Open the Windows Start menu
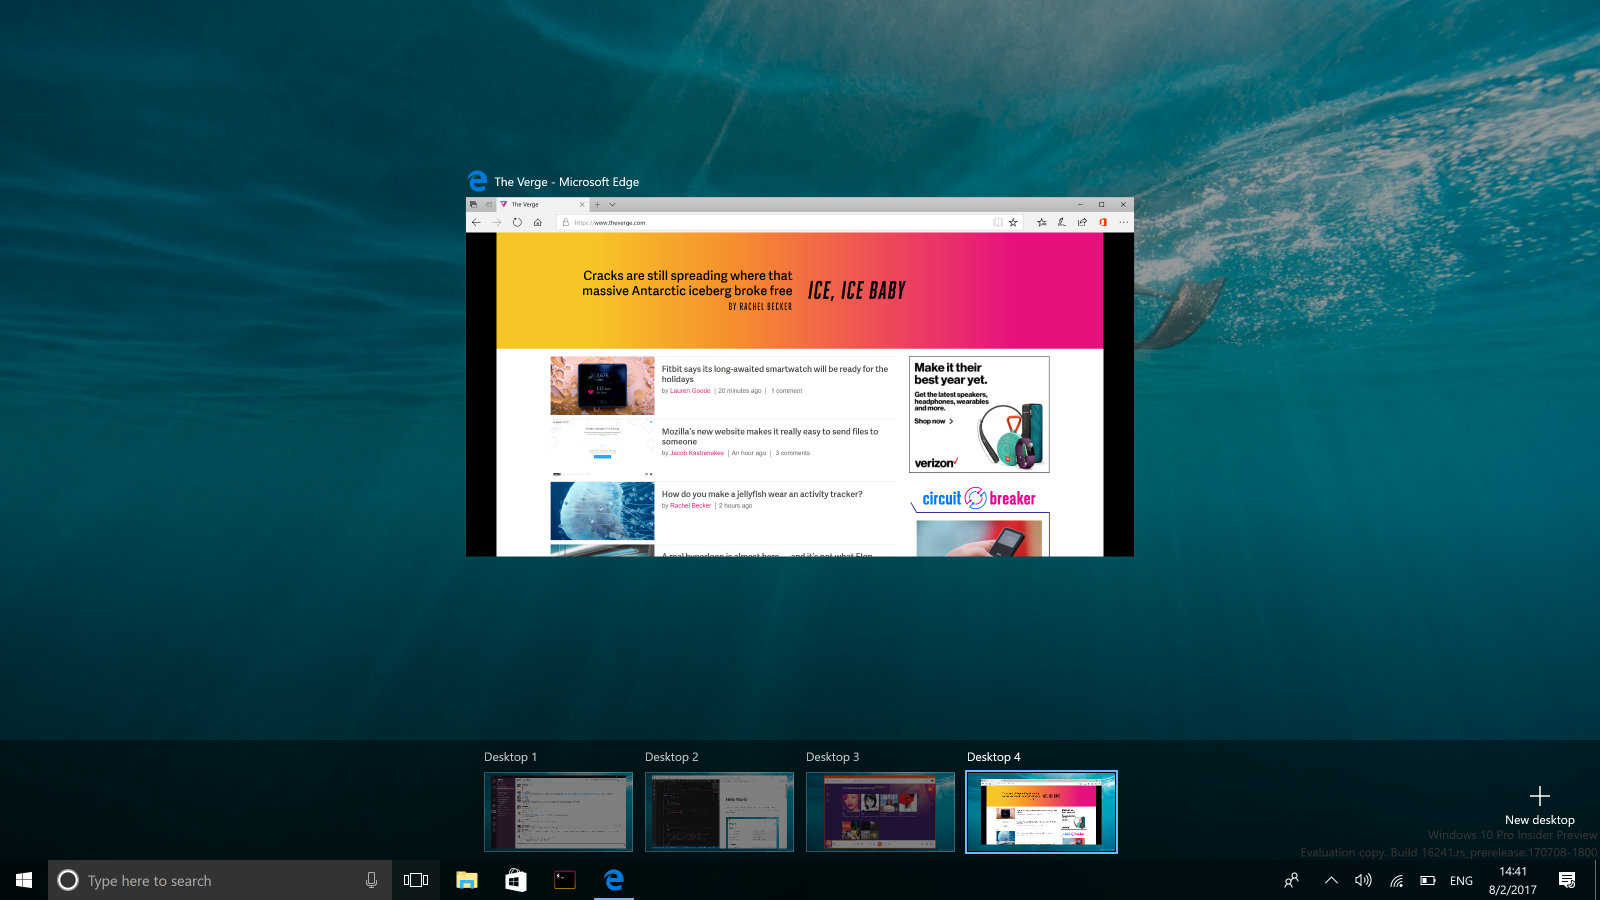Viewport: 1600px width, 900px height. 24,880
